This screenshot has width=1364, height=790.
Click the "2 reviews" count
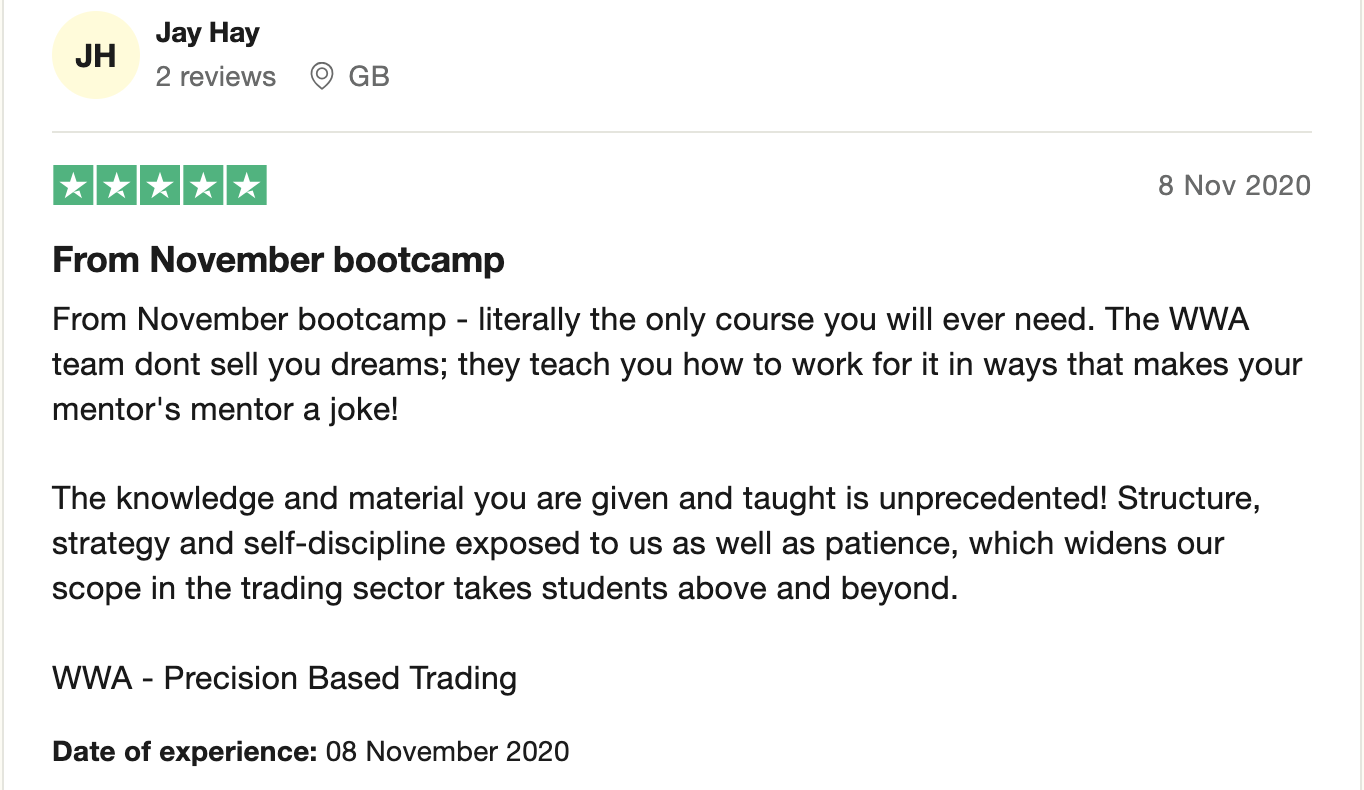tap(215, 76)
